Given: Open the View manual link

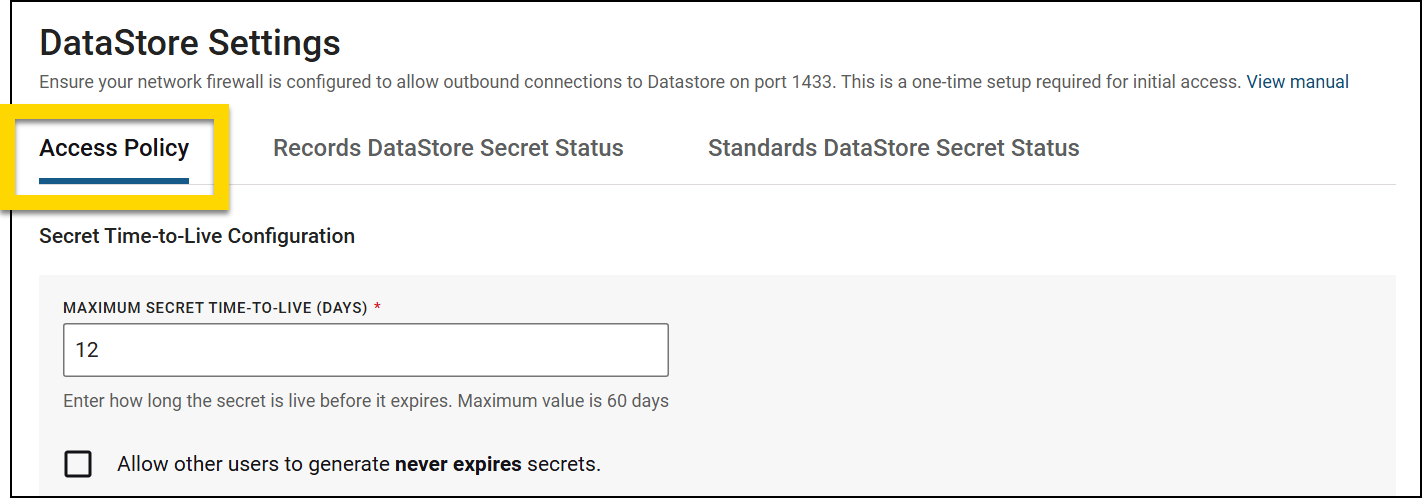Looking at the screenshot, I should (x=1297, y=82).
